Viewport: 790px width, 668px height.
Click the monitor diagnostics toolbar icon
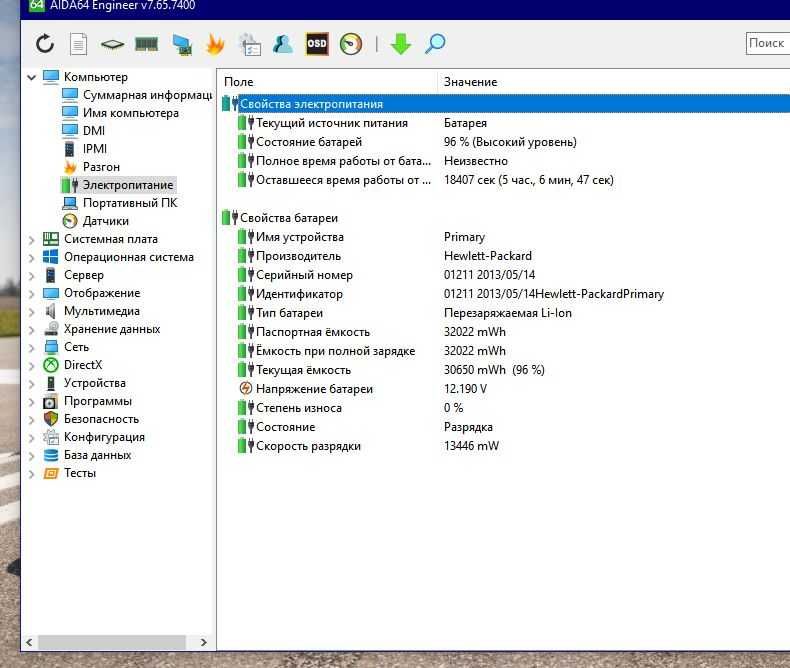pyautogui.click(x=182, y=44)
